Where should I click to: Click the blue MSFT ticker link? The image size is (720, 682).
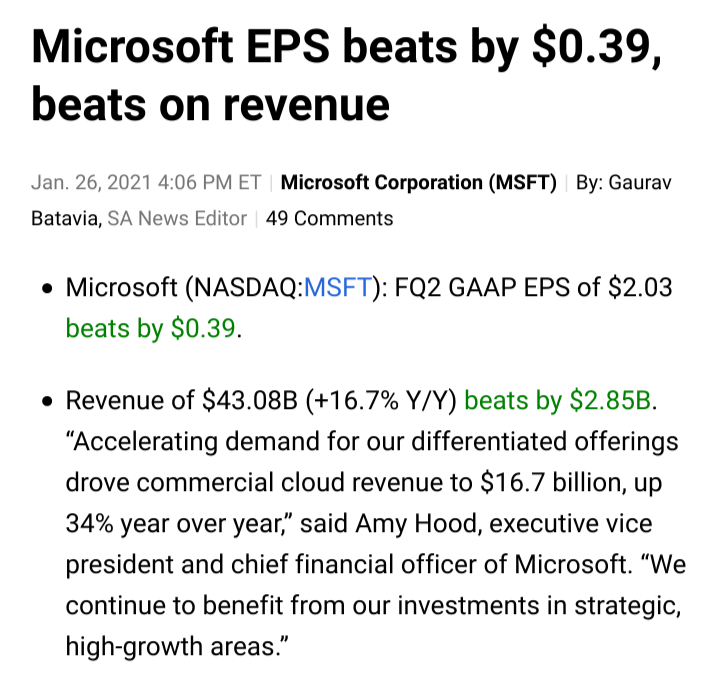[338, 289]
